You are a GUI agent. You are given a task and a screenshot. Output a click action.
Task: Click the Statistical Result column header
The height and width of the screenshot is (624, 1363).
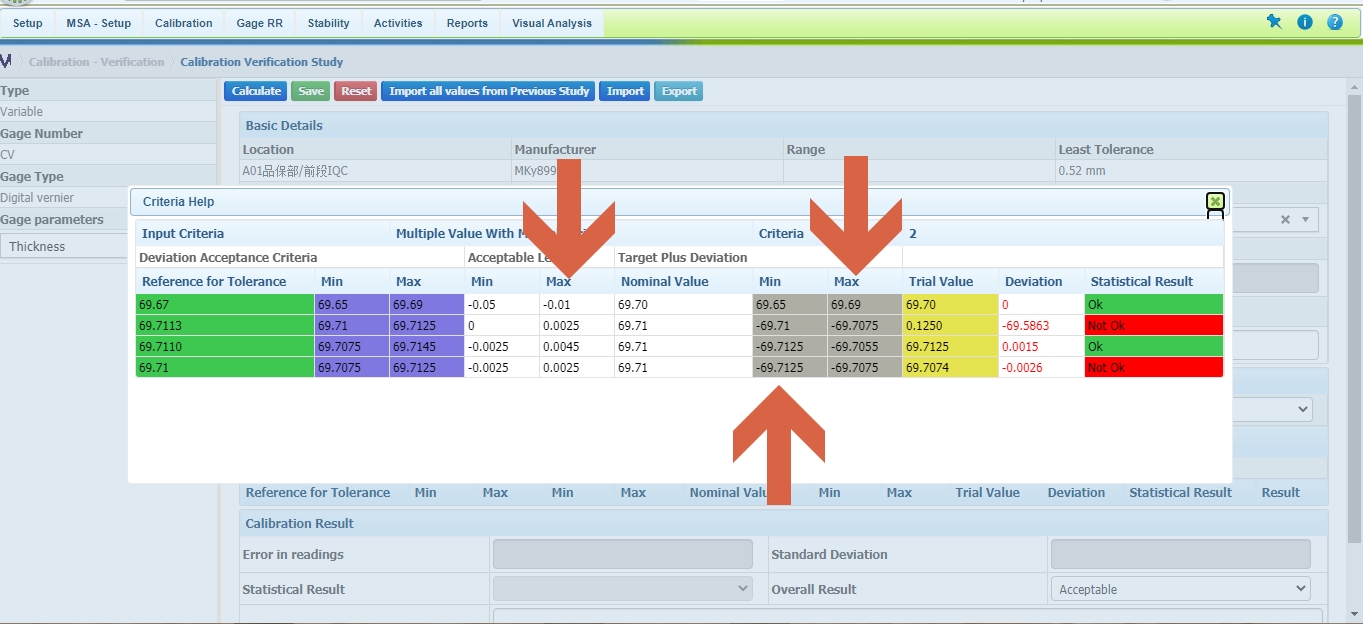[1142, 282]
